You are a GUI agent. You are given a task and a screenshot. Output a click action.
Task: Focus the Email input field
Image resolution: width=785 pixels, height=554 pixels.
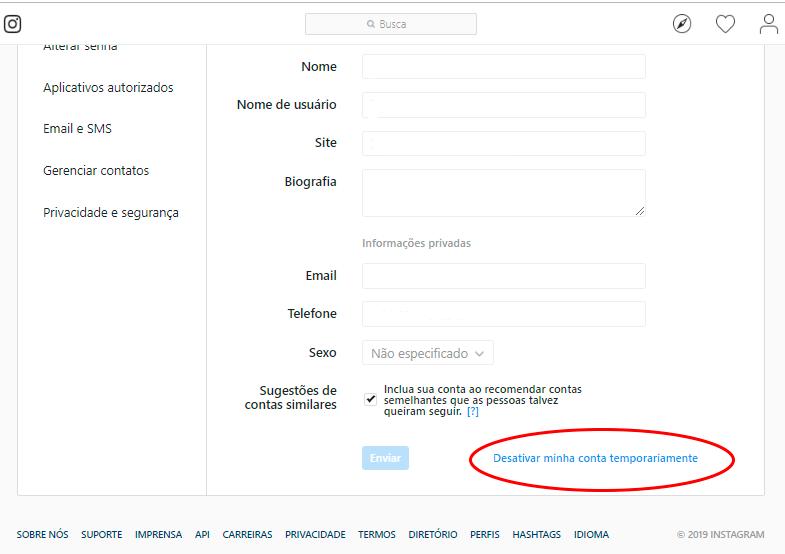(x=503, y=276)
